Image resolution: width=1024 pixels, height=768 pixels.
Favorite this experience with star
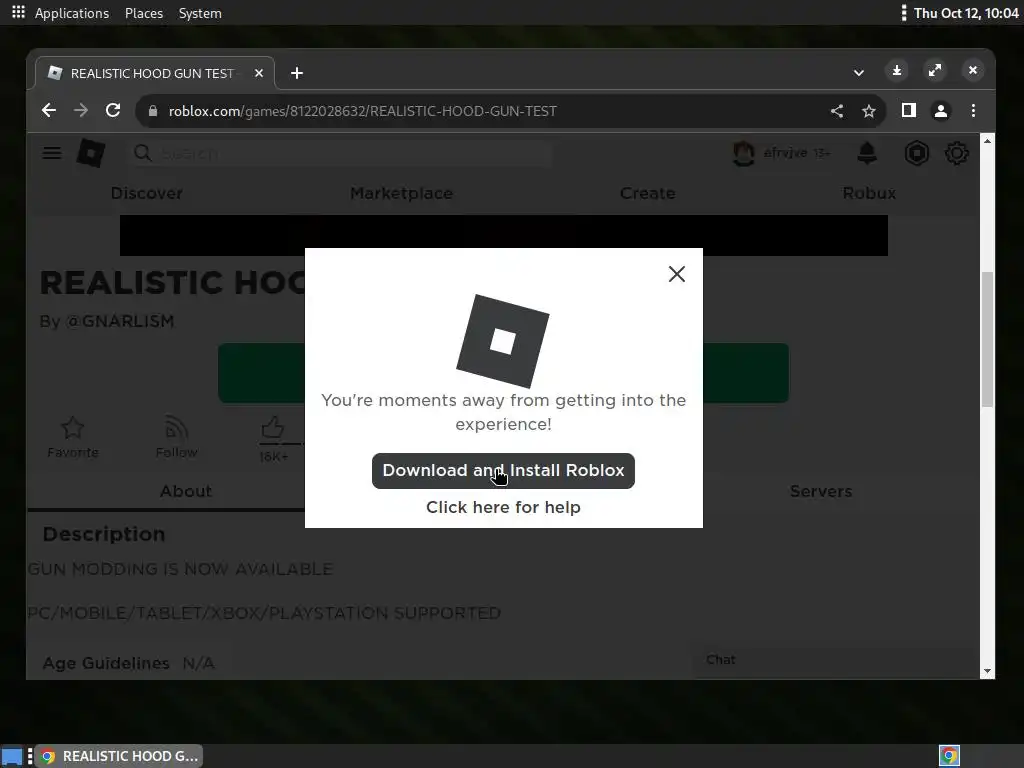click(x=72, y=438)
